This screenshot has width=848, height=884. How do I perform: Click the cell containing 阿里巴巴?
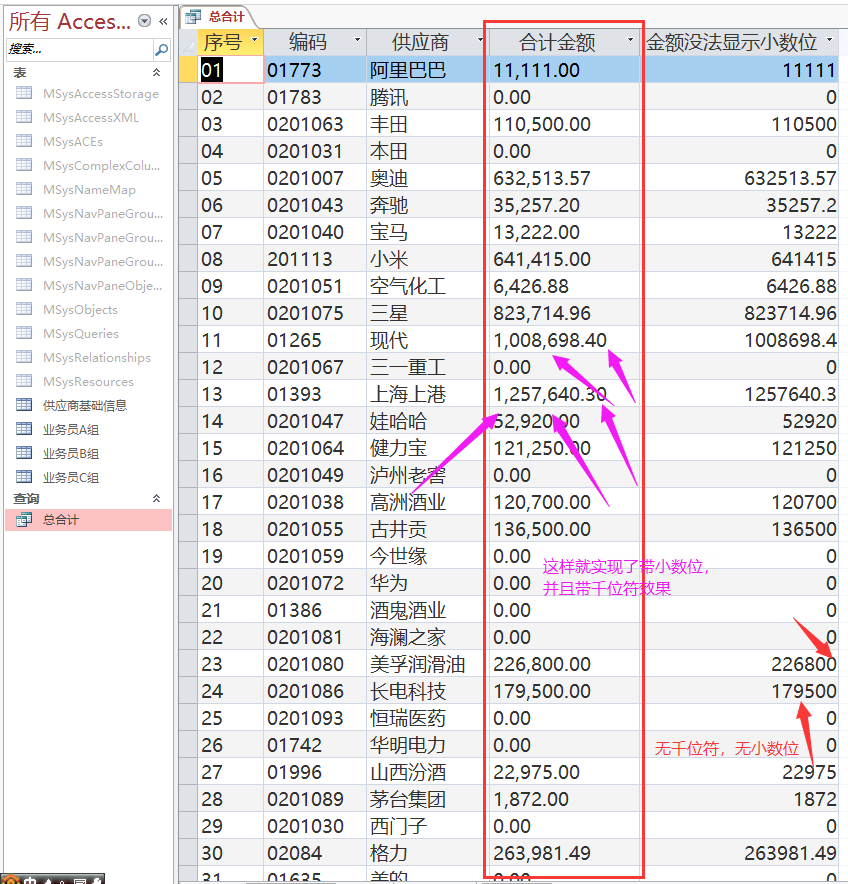[x=428, y=70]
